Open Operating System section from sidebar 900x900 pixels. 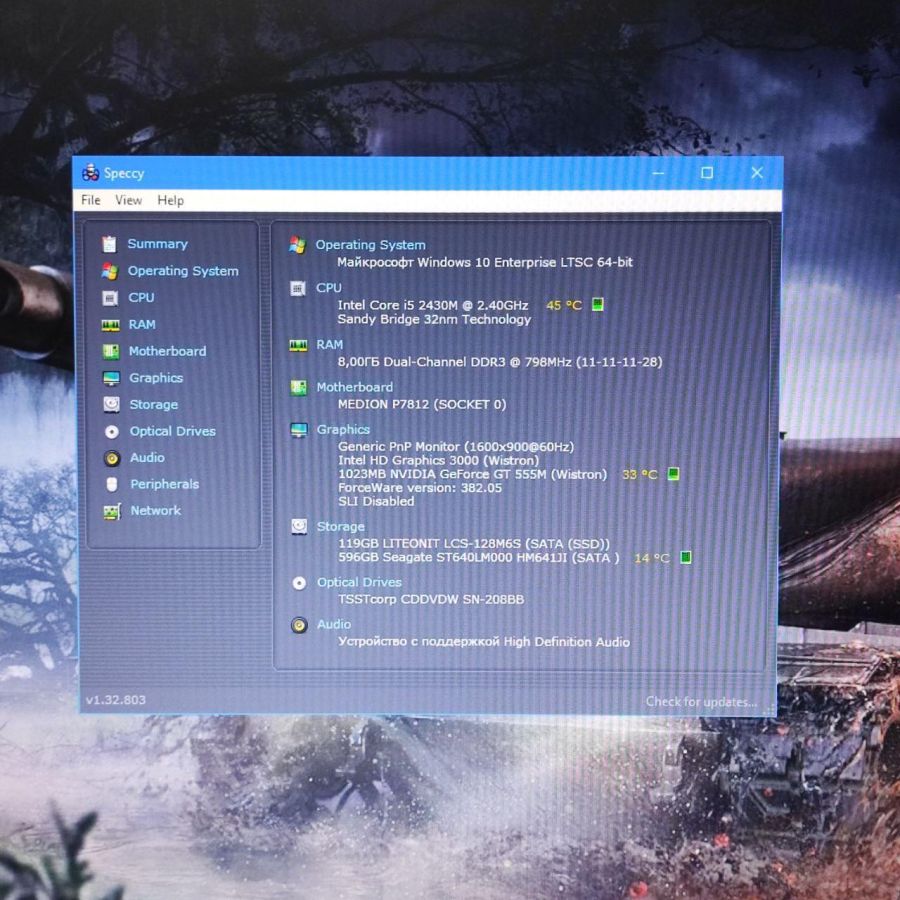click(x=183, y=271)
